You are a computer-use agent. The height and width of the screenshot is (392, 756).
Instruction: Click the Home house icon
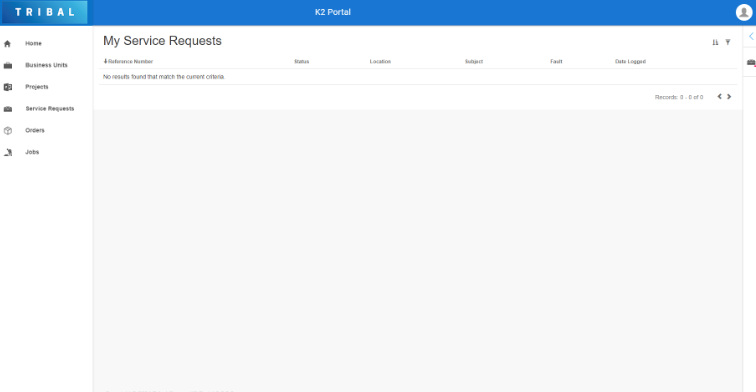7,44
